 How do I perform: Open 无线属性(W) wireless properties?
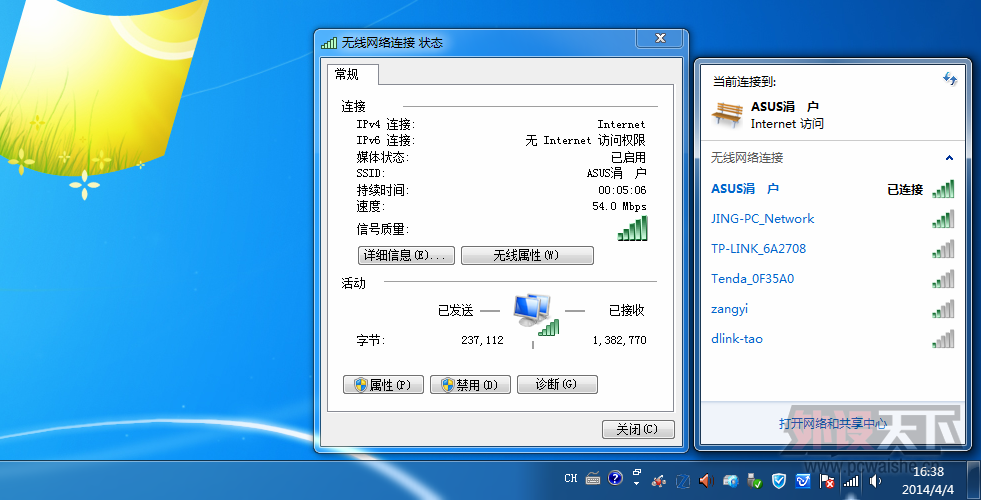click(x=527, y=255)
